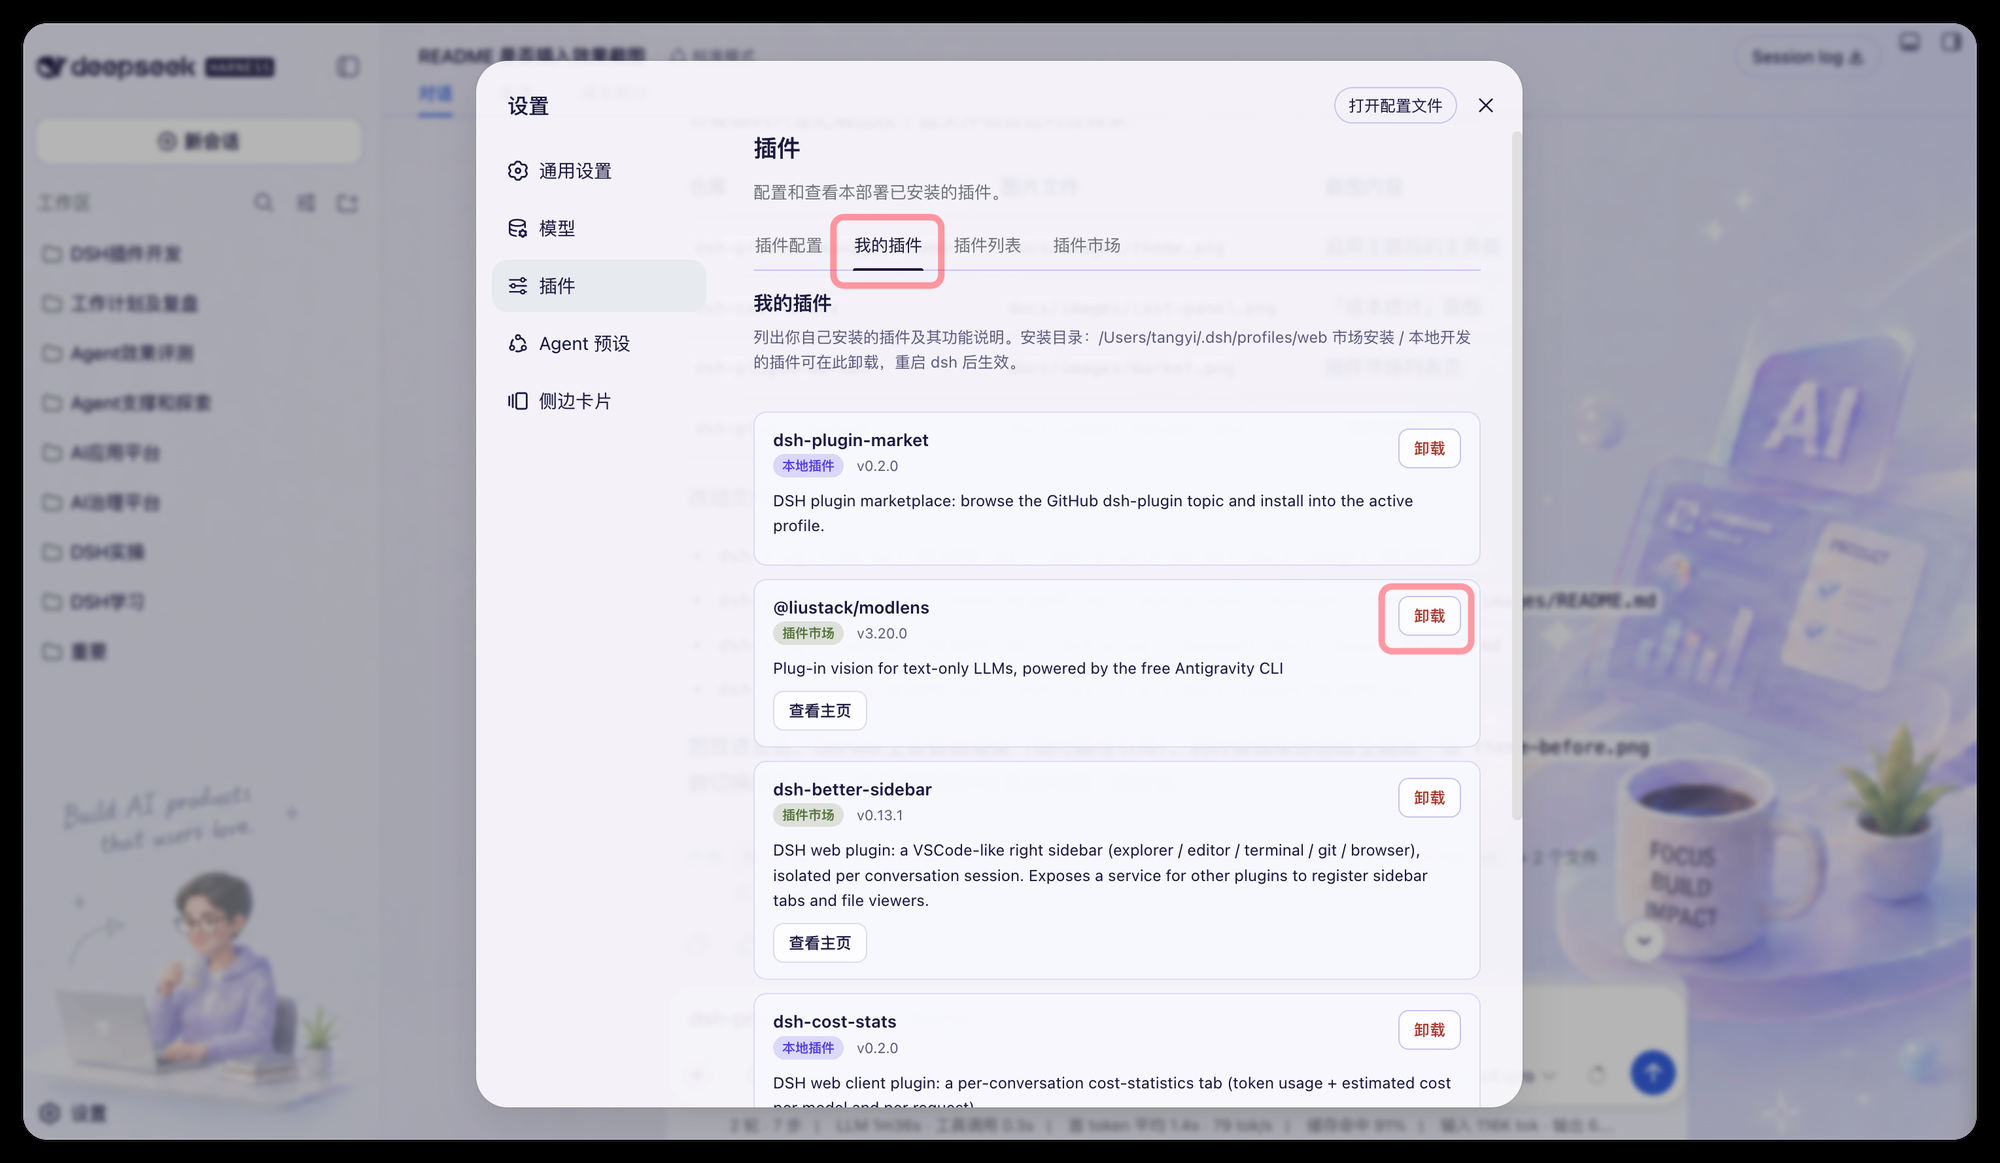Click the new-folder icon in the workspace header
The image size is (2000, 1163).
(347, 203)
